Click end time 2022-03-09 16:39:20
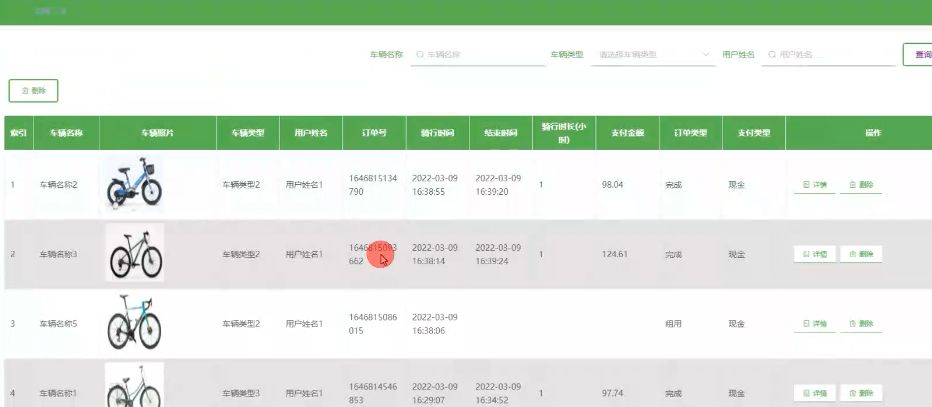Viewport: 932px width, 407px height. pyautogui.click(x=498, y=185)
